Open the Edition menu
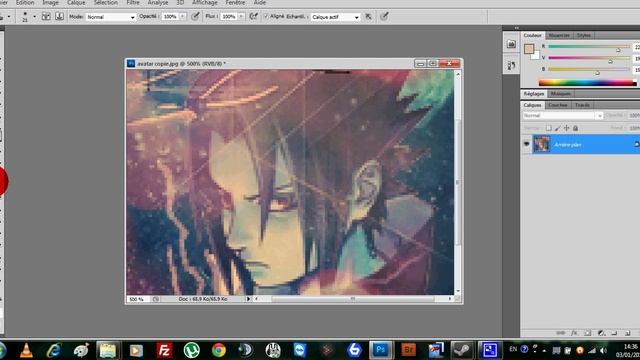This screenshot has width=640, height=360. 25,2
